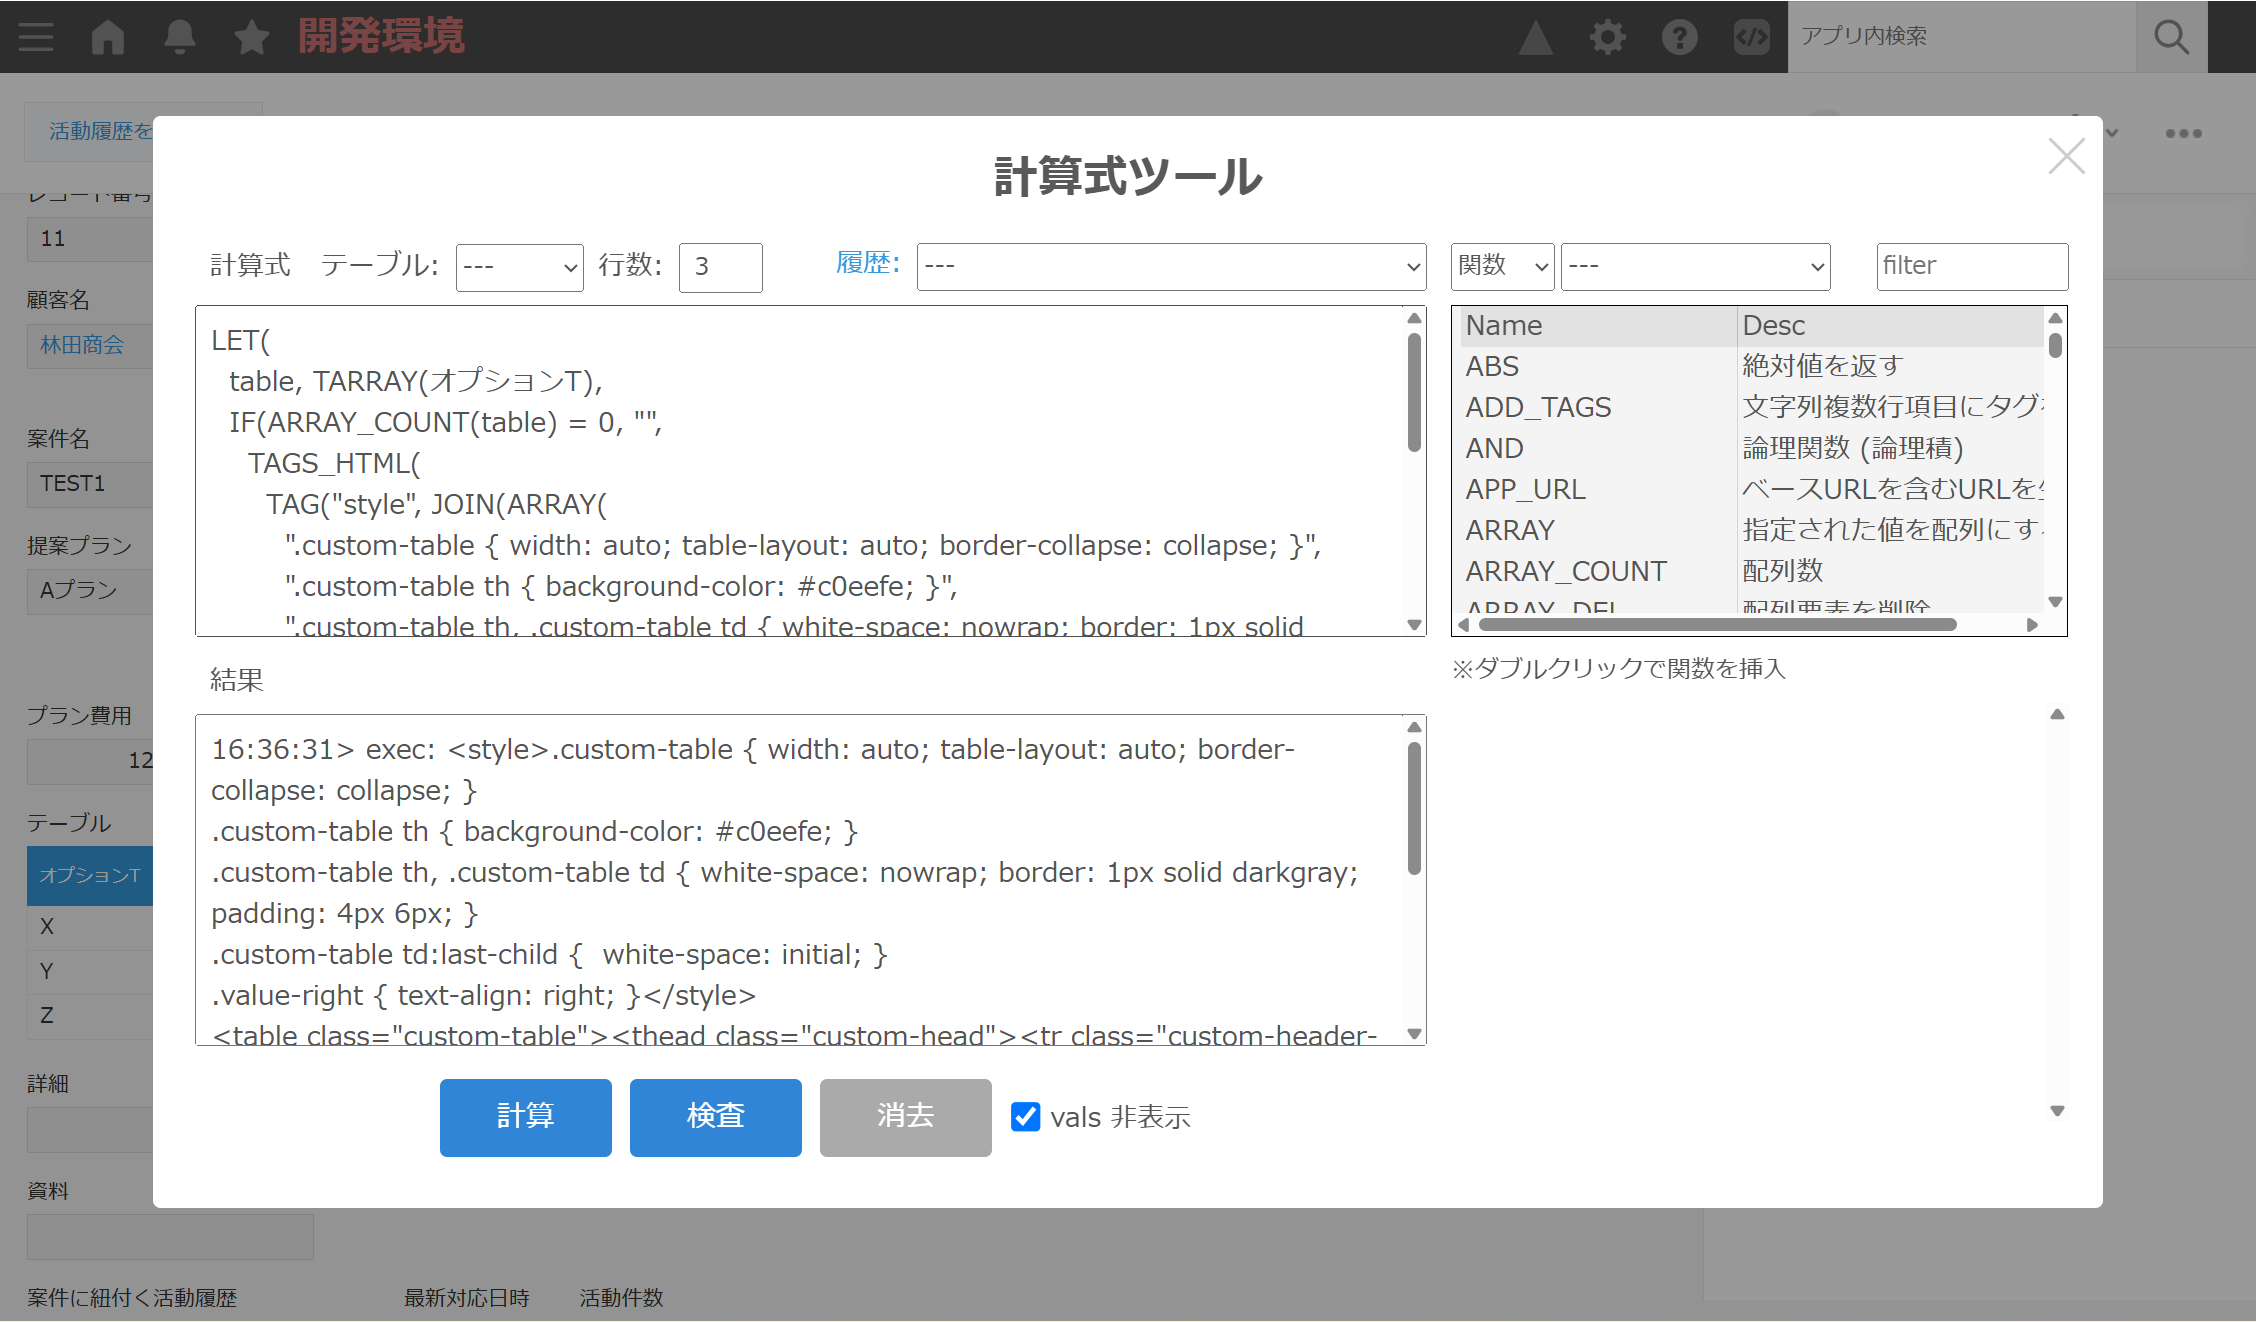
Task: Toggle the vals 非表示 checkbox
Action: [x=1025, y=1116]
